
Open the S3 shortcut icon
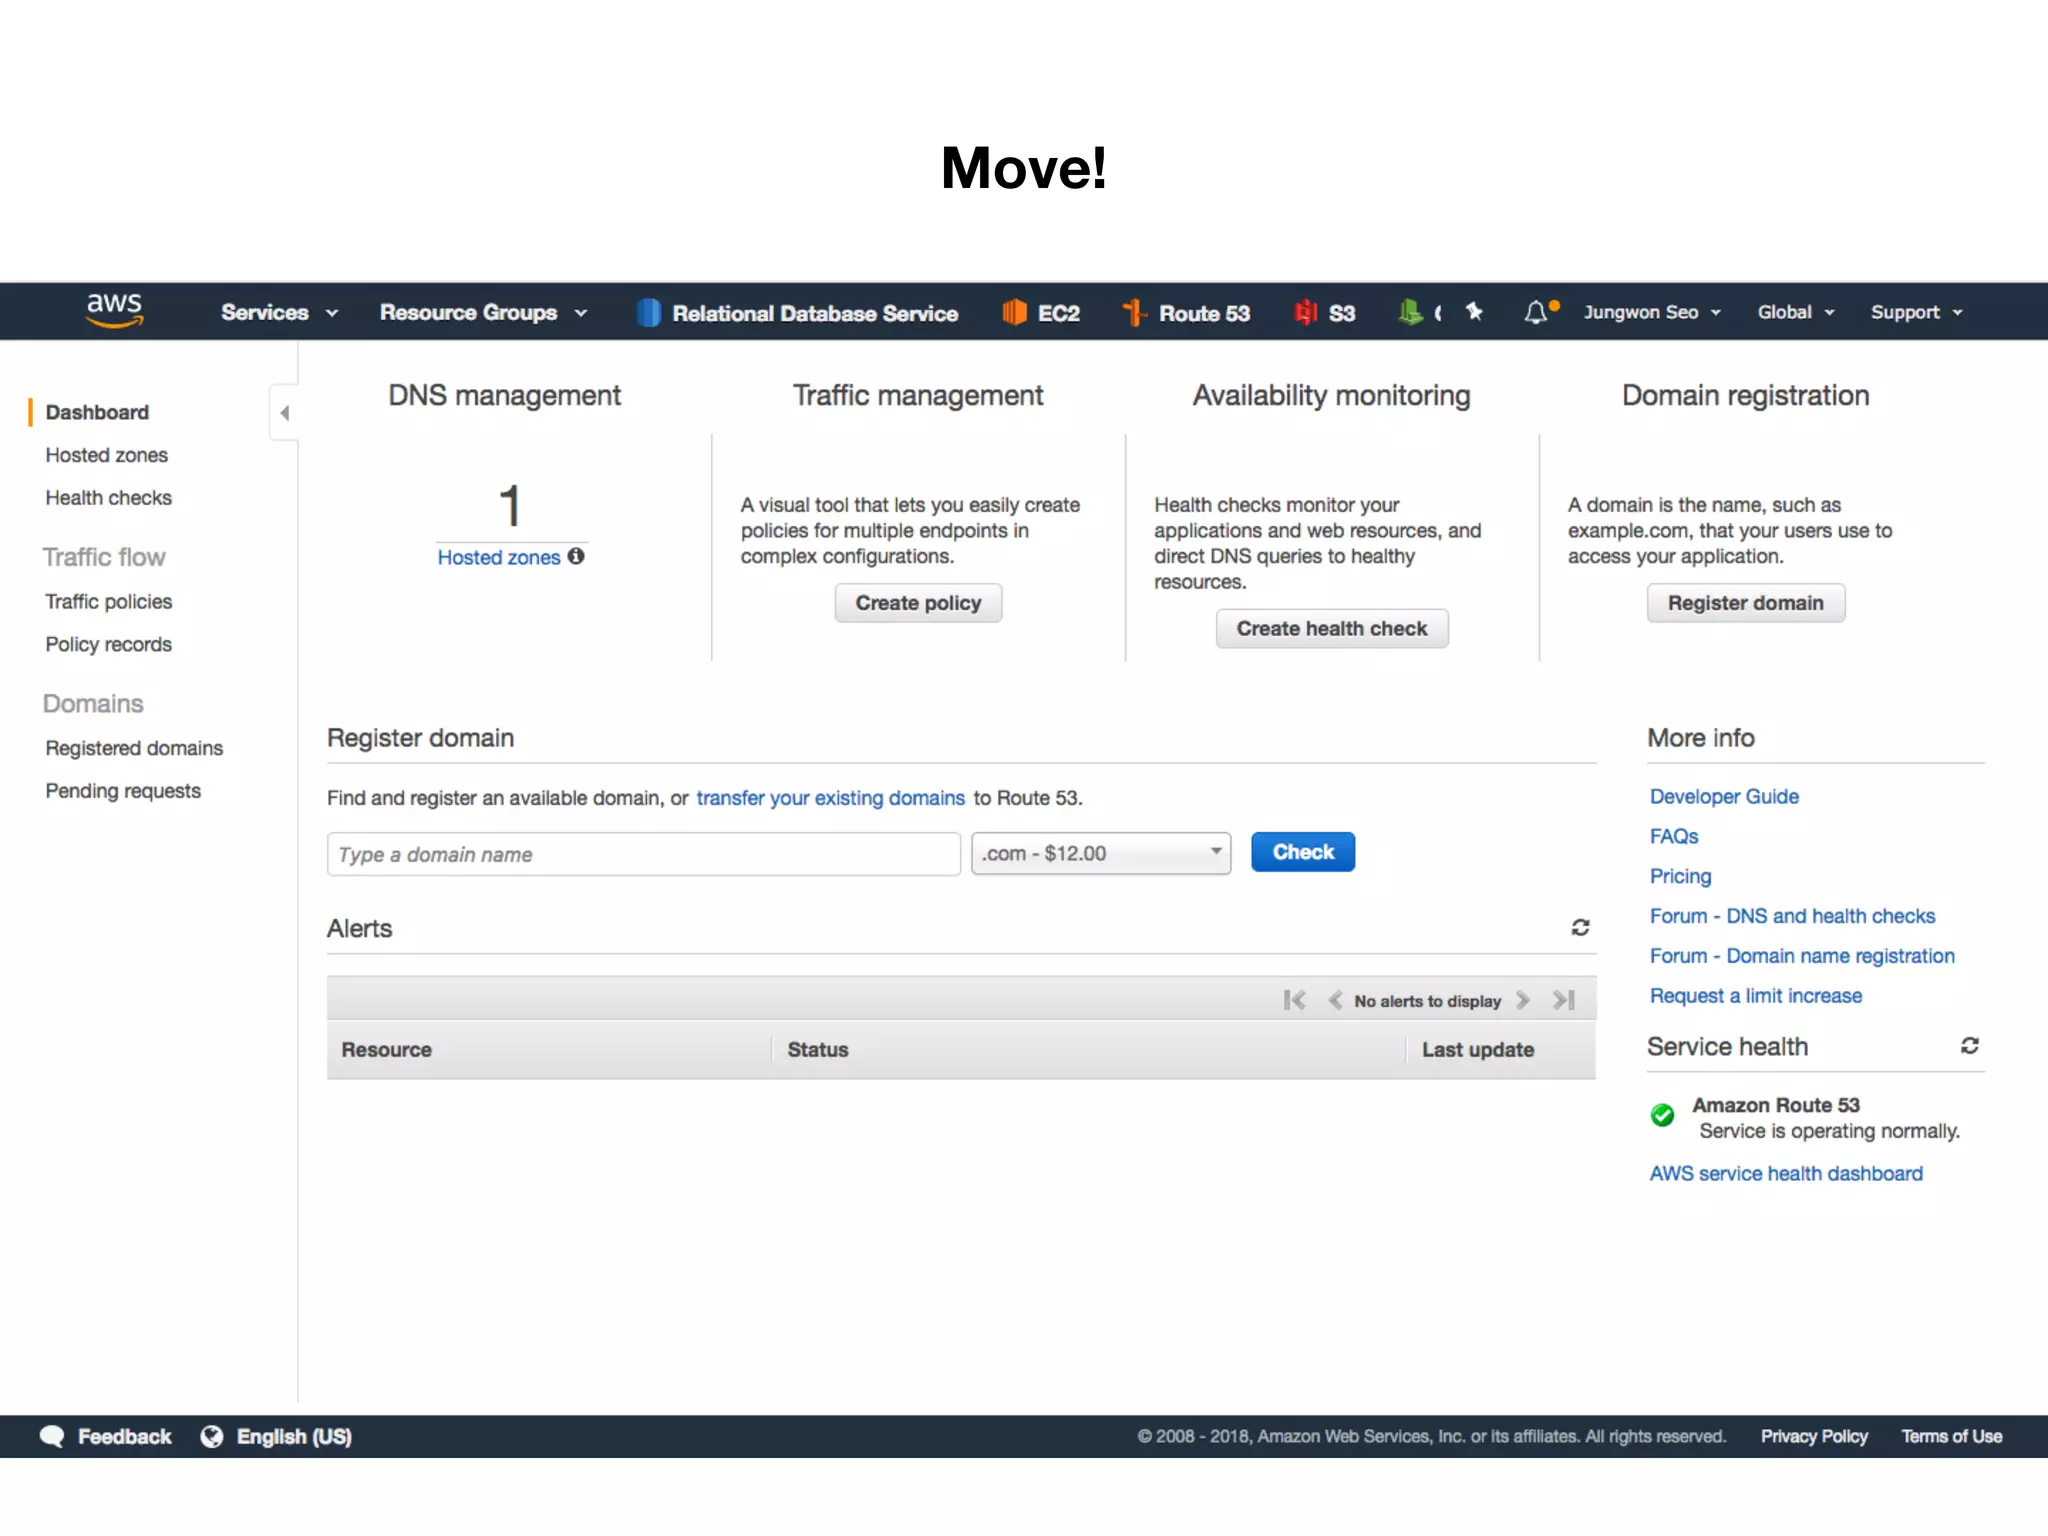pos(1305,313)
